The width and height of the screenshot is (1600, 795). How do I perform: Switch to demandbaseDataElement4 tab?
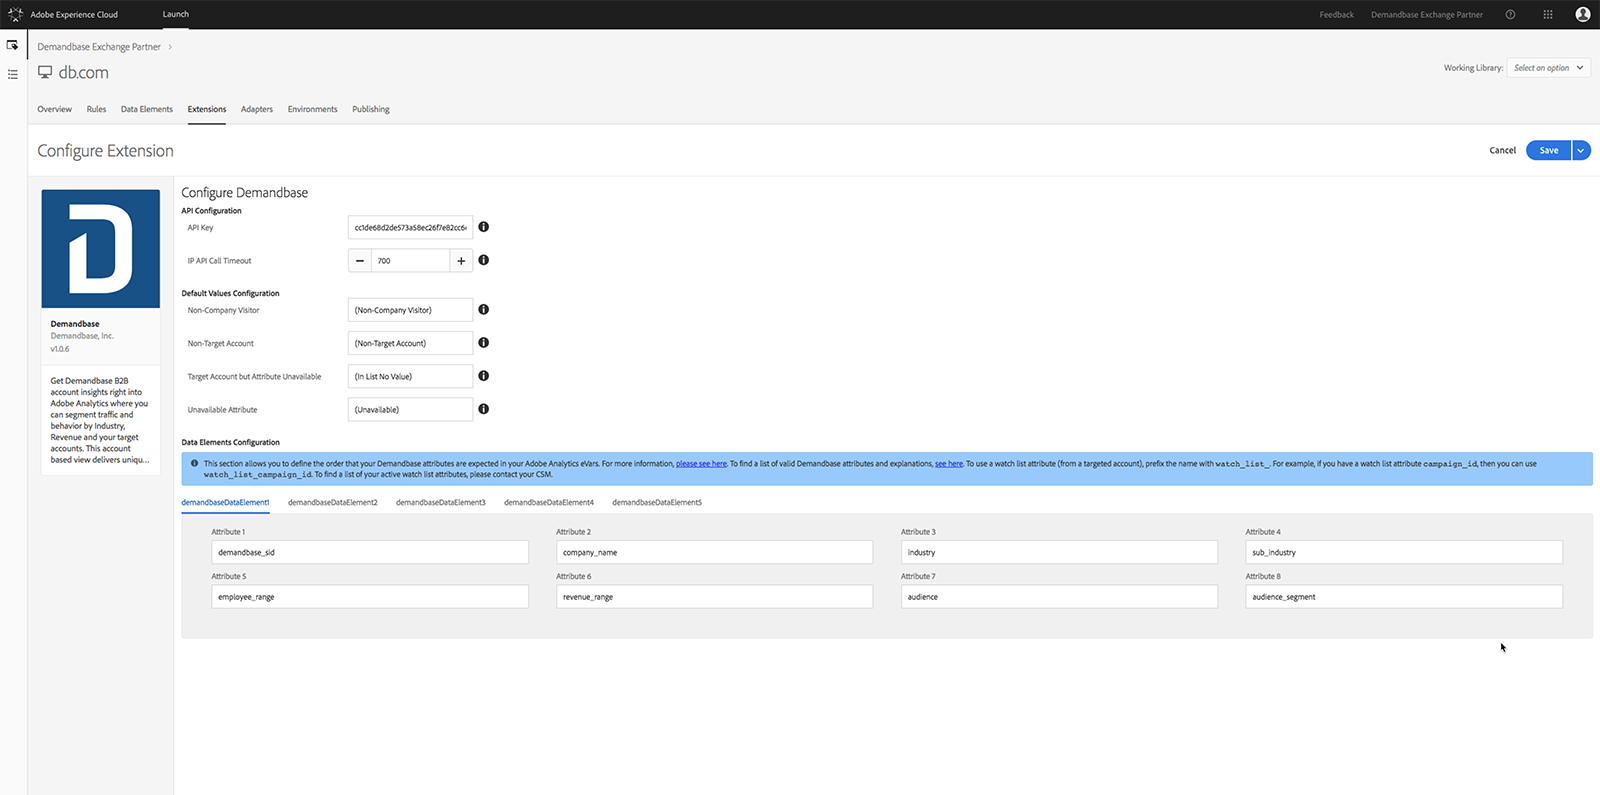[549, 502]
